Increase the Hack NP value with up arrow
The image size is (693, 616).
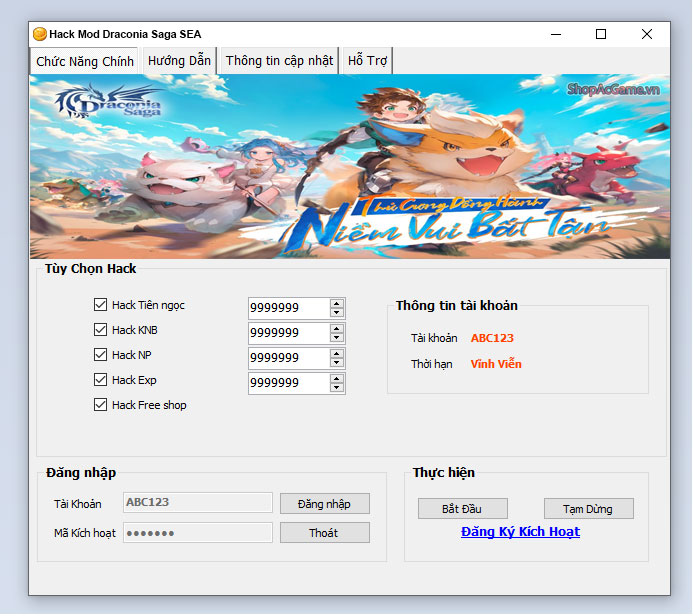click(337, 354)
